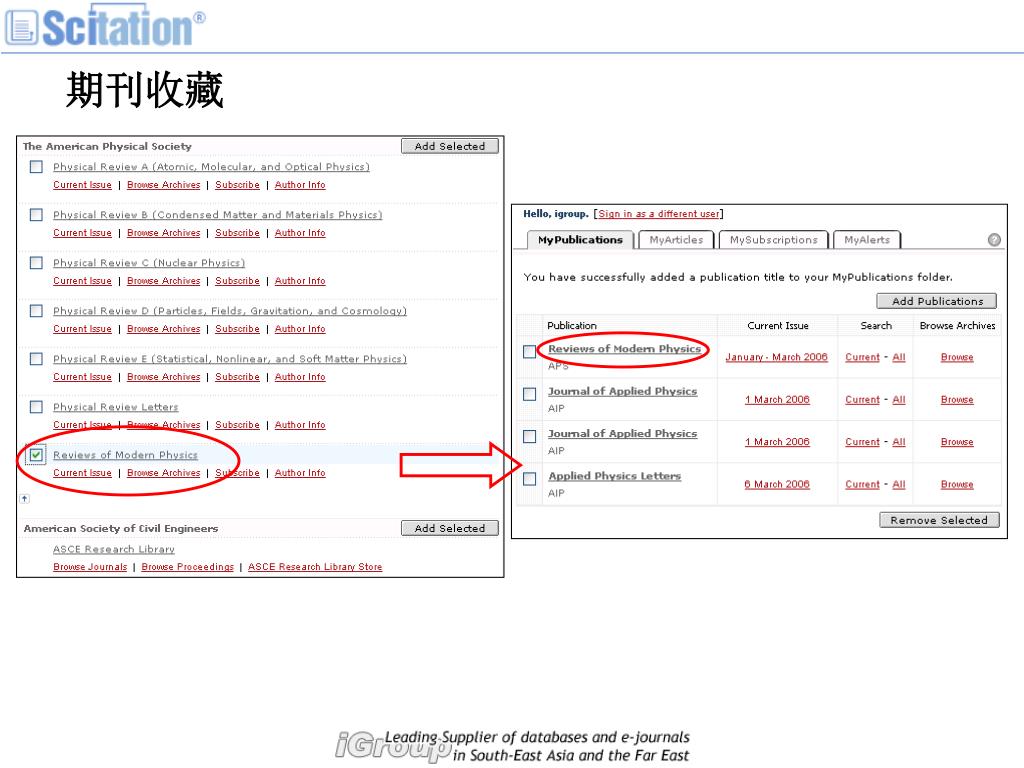Click Sign in as a different user
1024x768 pixels.
click(x=659, y=214)
